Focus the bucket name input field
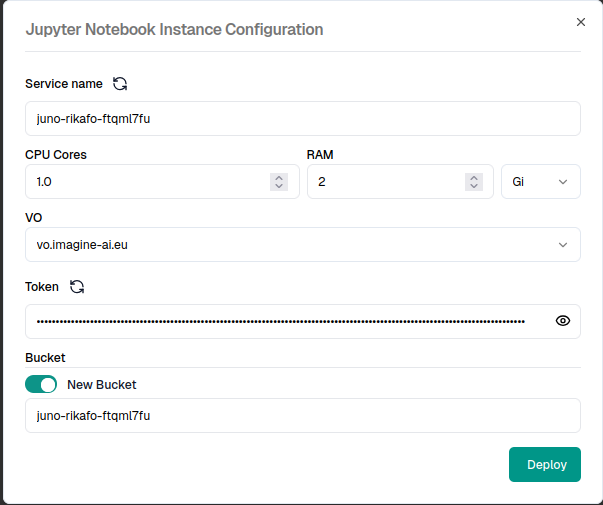Image resolution: width=603 pixels, height=505 pixels. [x=303, y=415]
